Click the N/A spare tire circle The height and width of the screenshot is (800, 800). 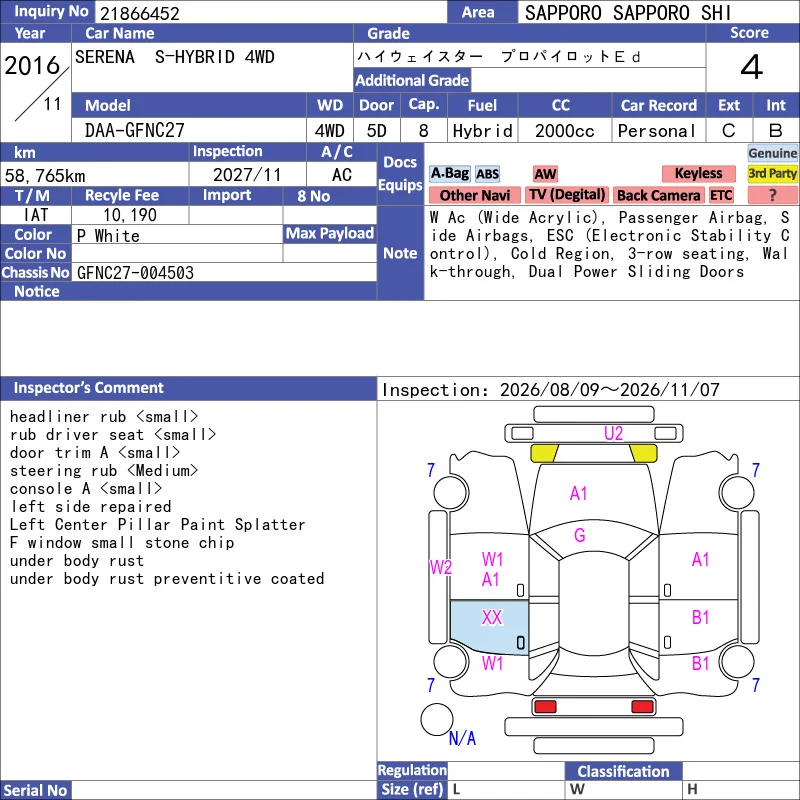[437, 719]
